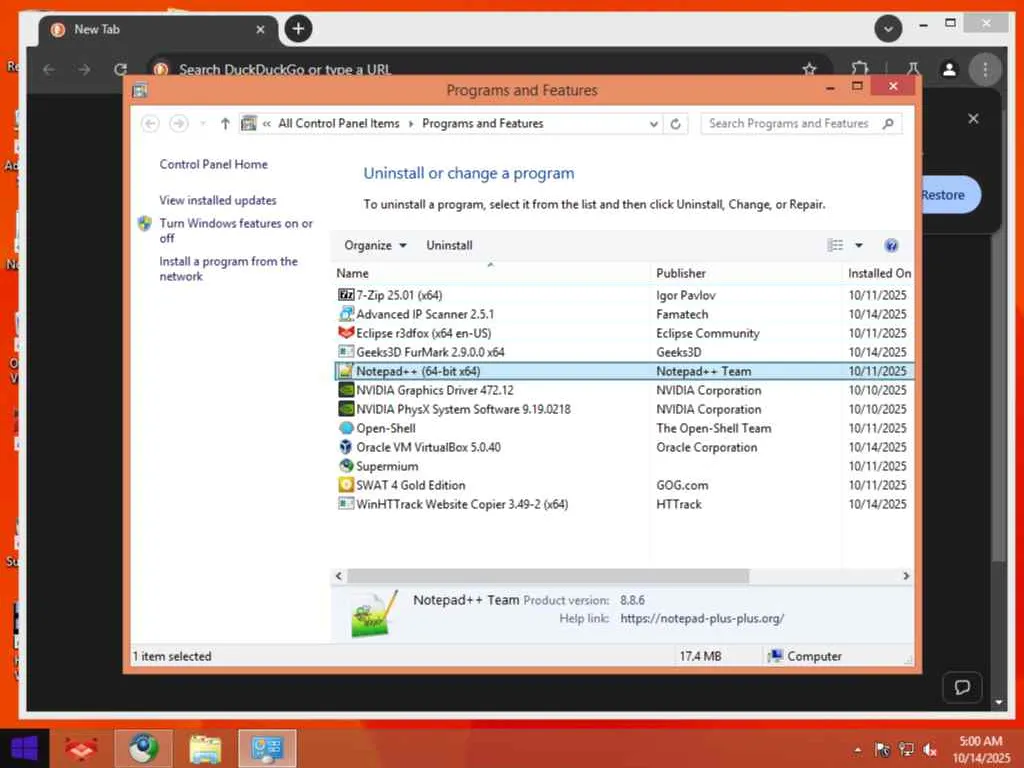Click the Oracle VM VirtualBox icon

click(345, 447)
